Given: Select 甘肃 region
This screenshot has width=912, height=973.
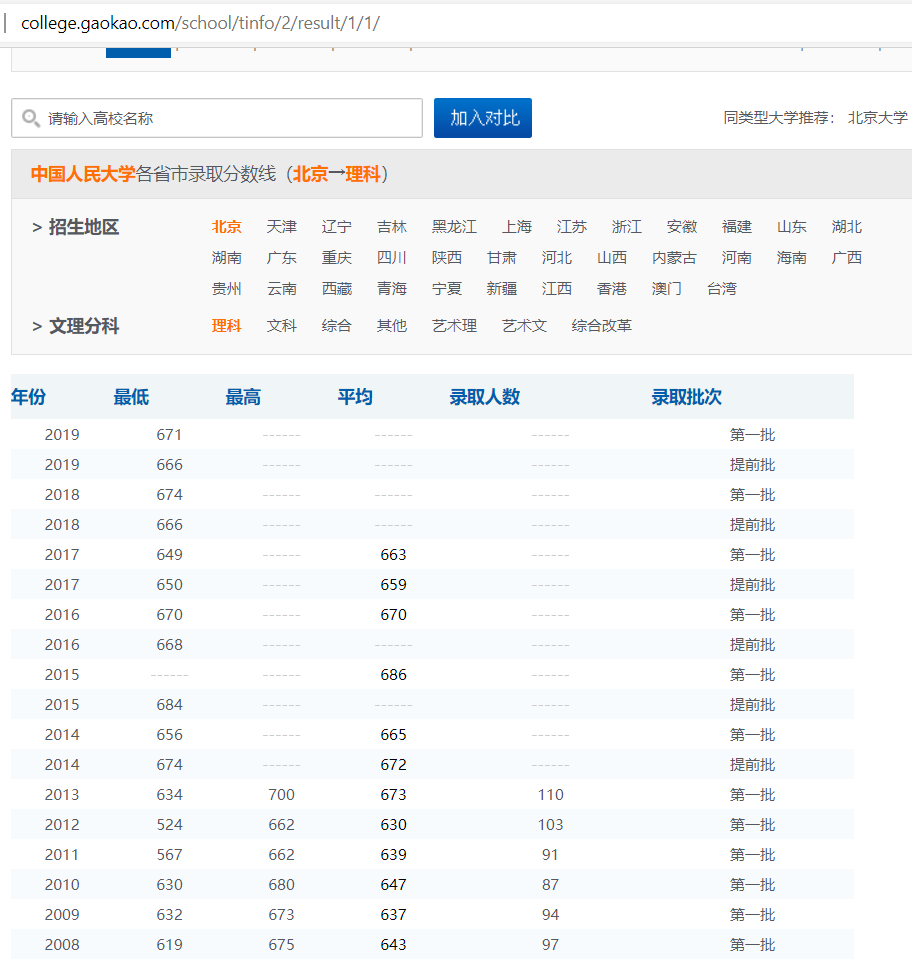Looking at the screenshot, I should (x=502, y=258).
